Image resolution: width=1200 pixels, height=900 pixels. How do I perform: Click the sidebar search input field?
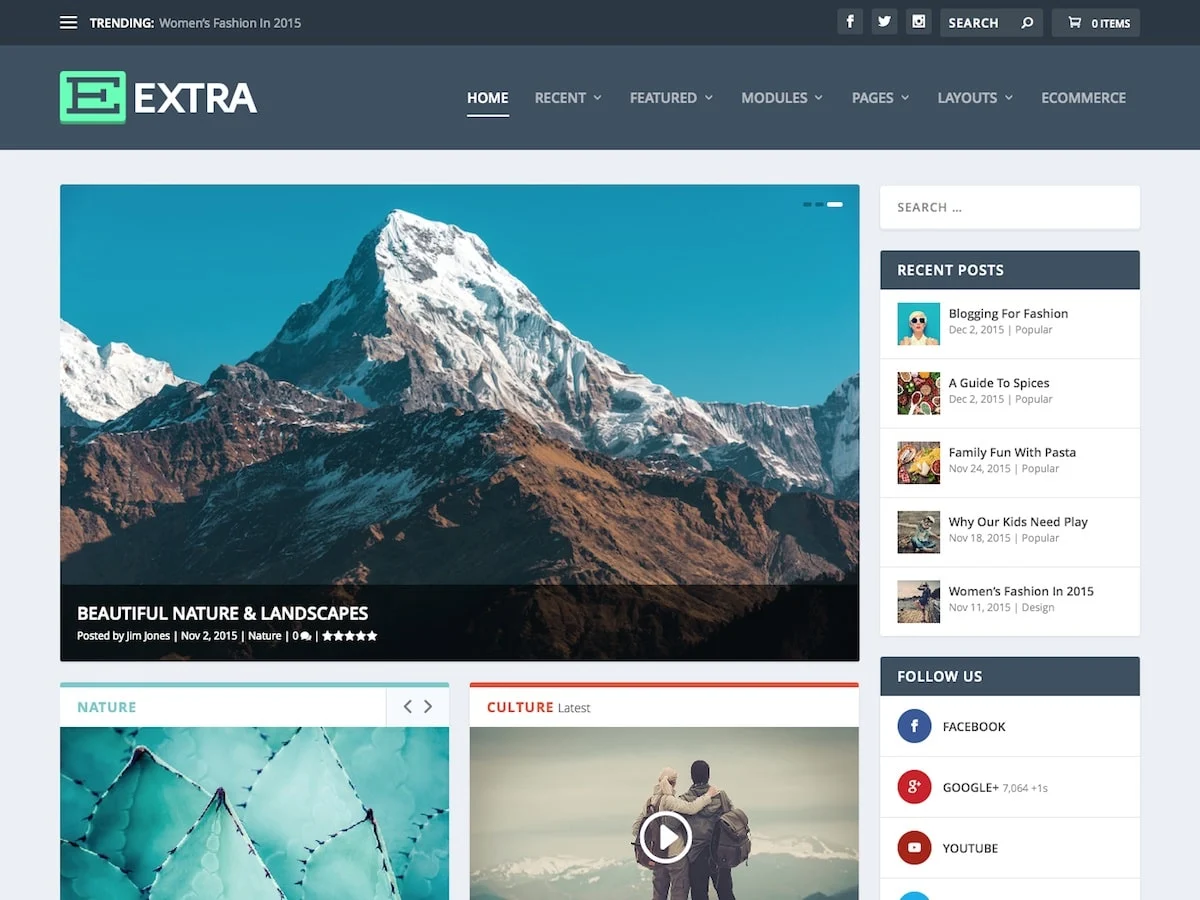pos(1009,207)
